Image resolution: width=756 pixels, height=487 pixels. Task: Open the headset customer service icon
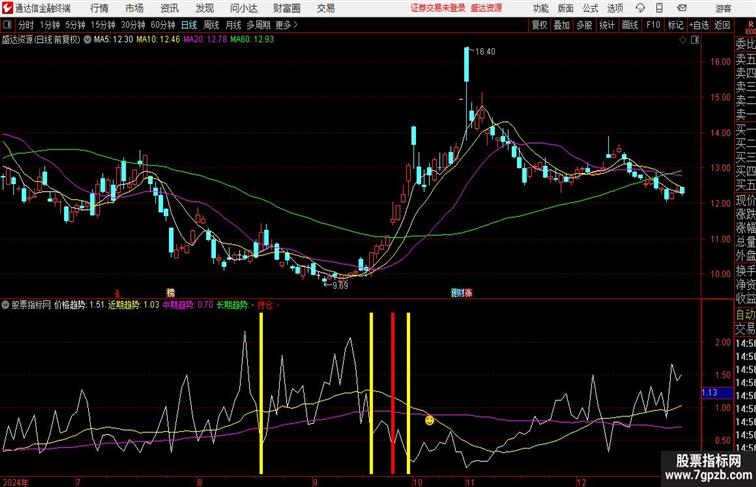coord(640,8)
